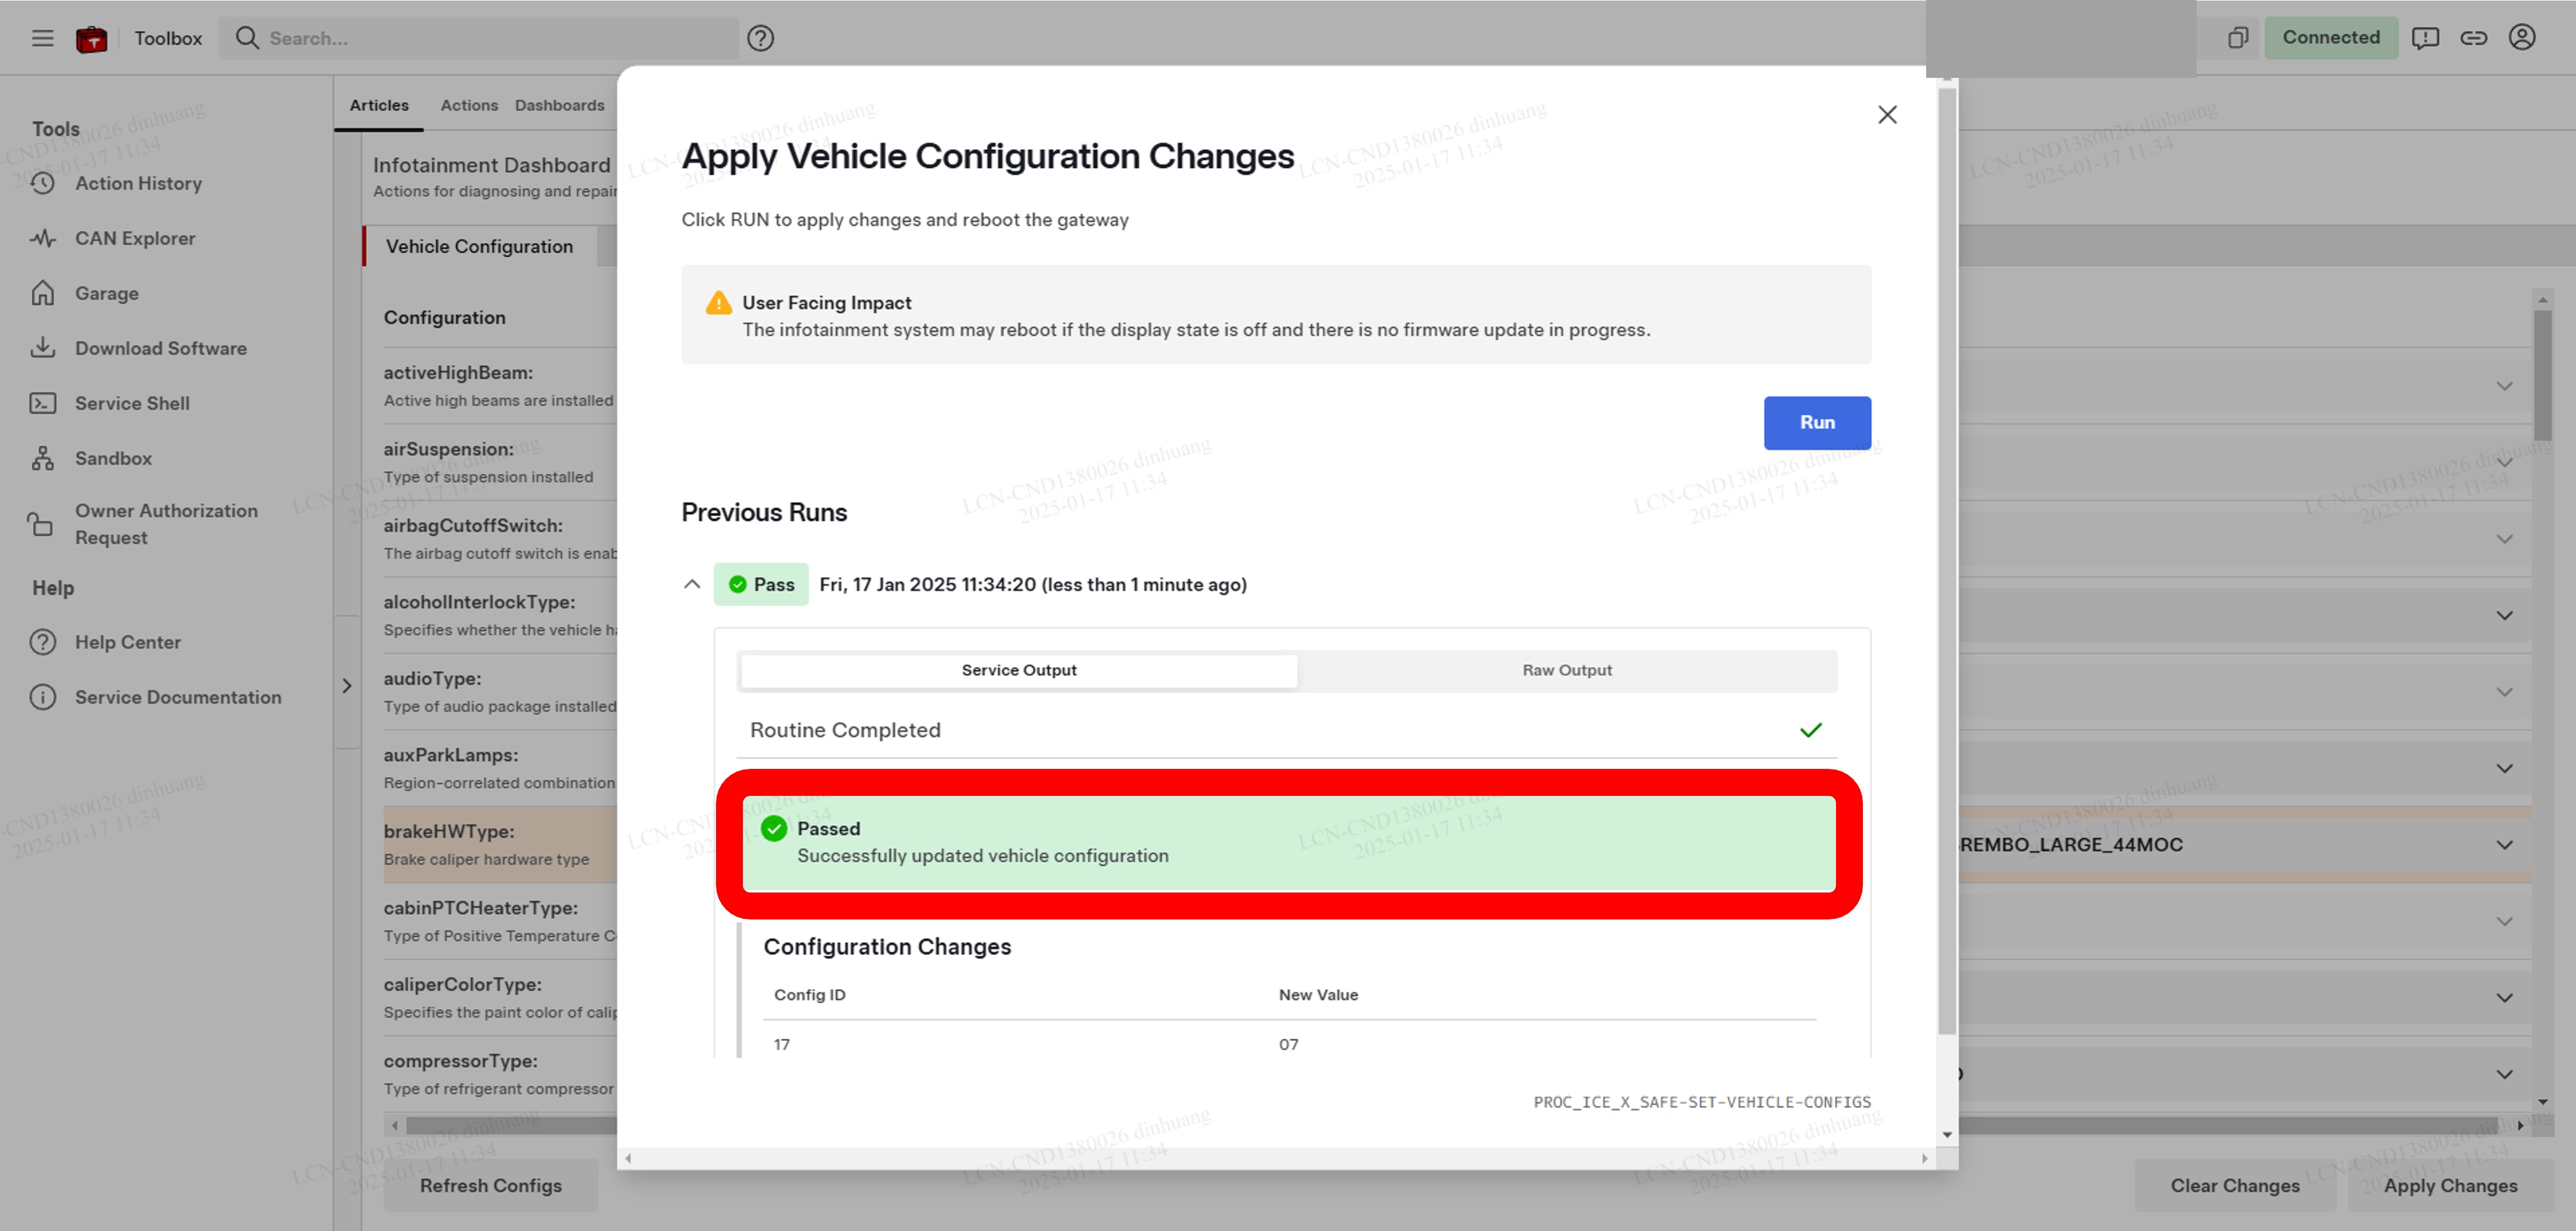Click the Refresh Configs button
This screenshot has width=2576, height=1231.
coord(490,1185)
